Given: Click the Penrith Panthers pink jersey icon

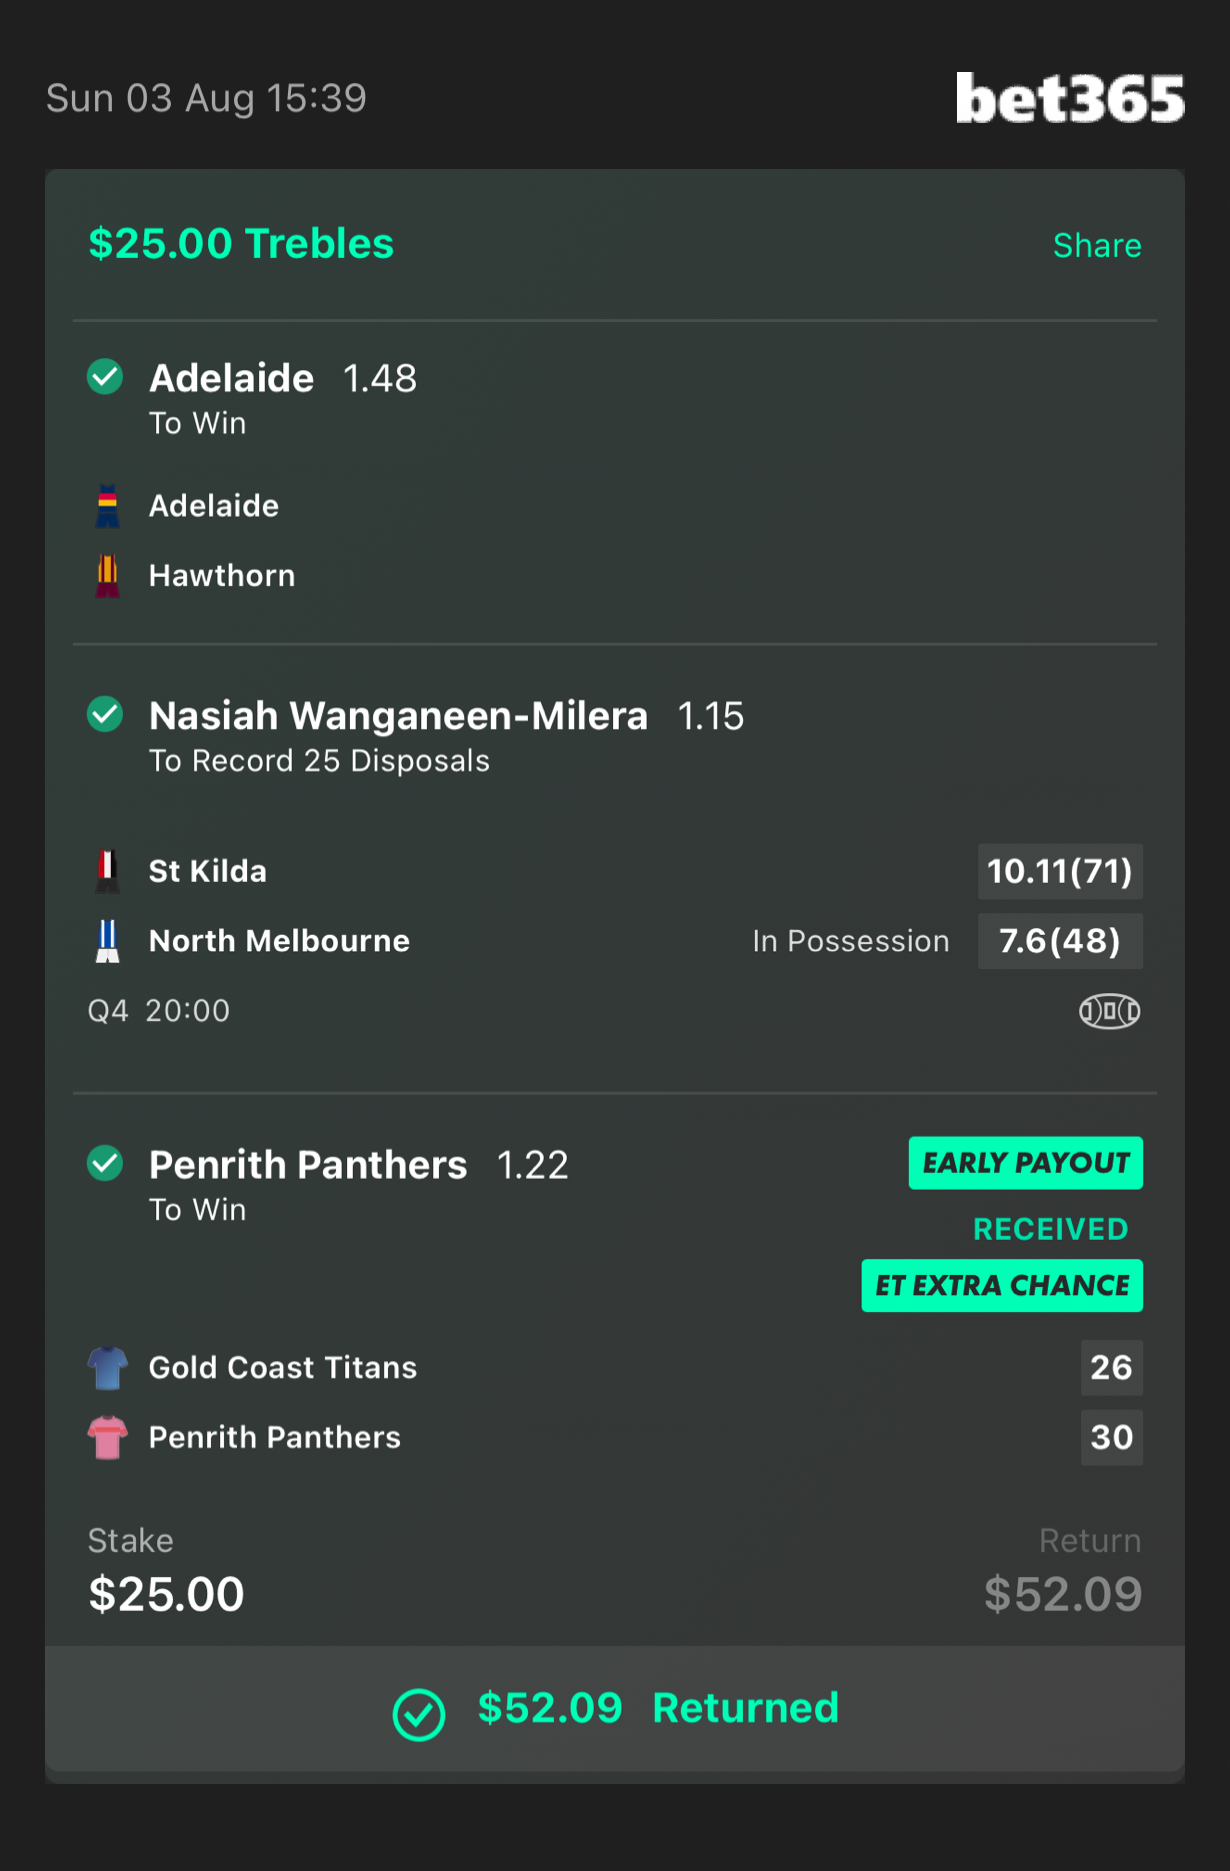Looking at the screenshot, I should tap(107, 1437).
